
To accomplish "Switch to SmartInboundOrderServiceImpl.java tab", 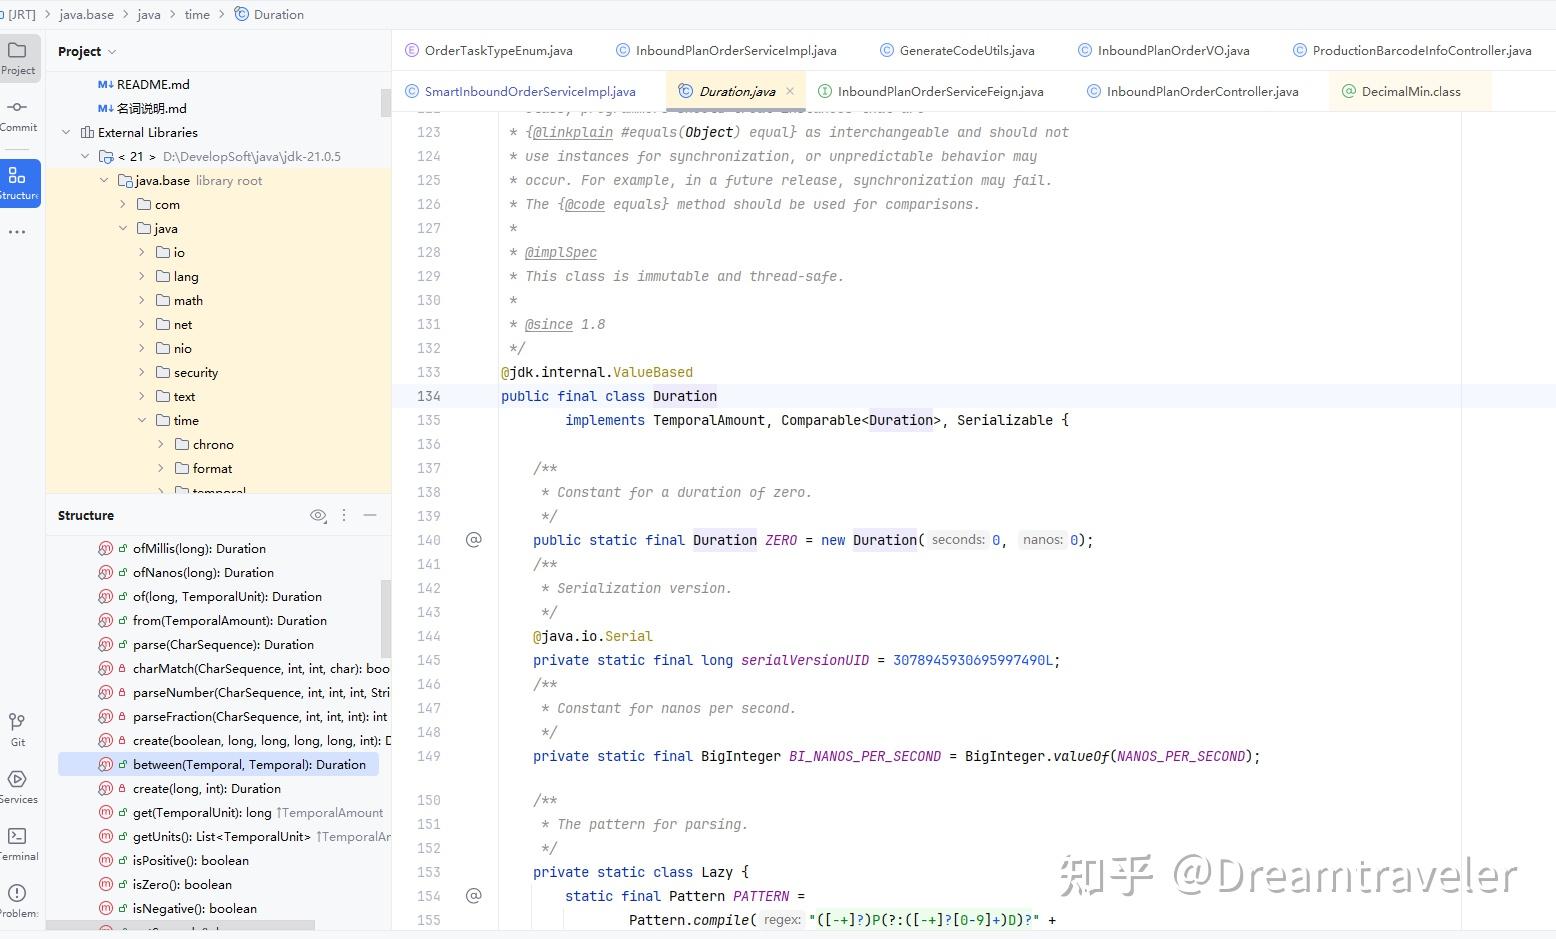I will pyautogui.click(x=521, y=91).
